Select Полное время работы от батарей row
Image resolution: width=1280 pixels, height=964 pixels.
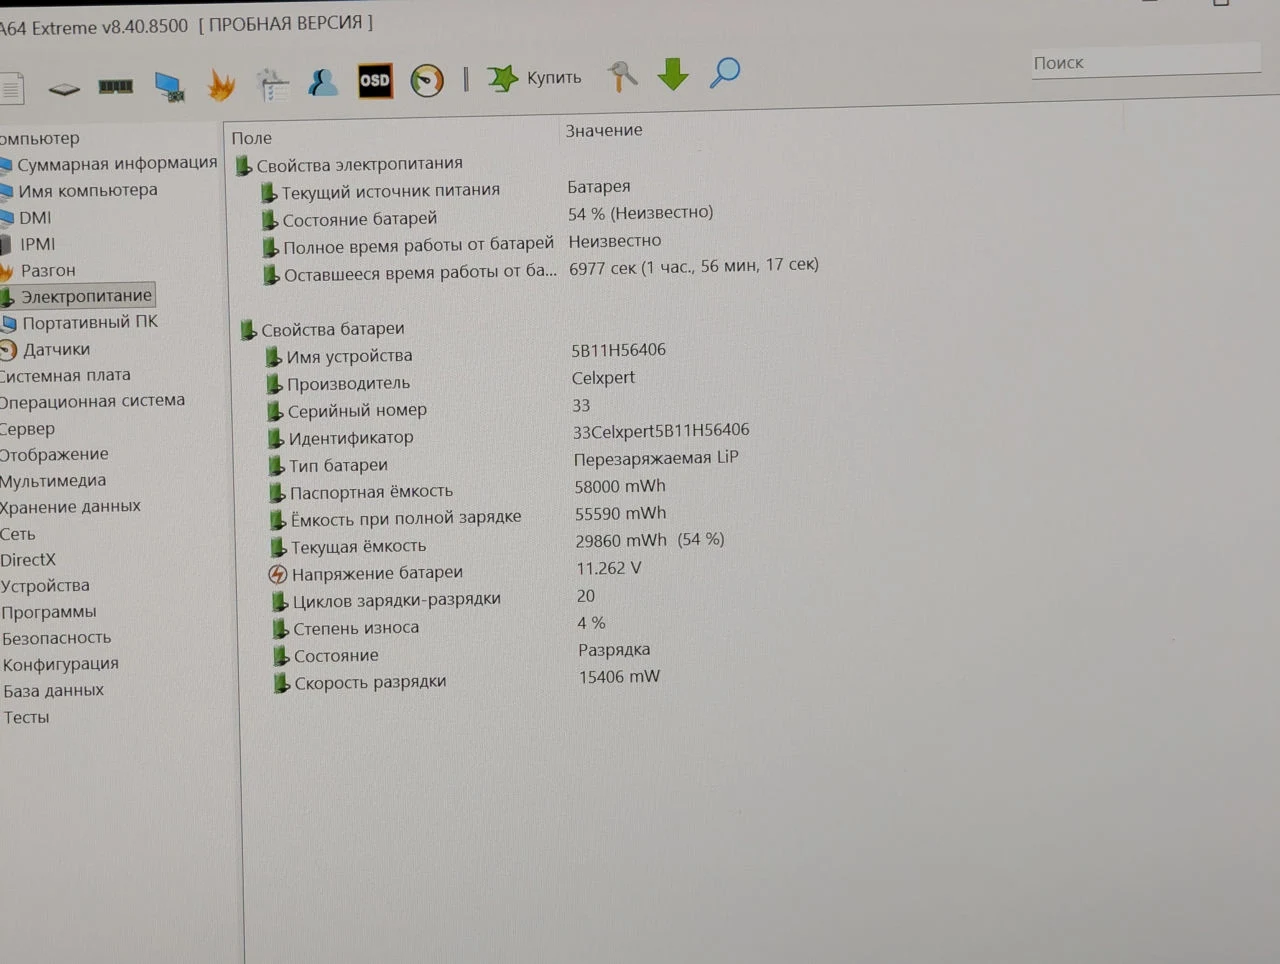(x=418, y=246)
